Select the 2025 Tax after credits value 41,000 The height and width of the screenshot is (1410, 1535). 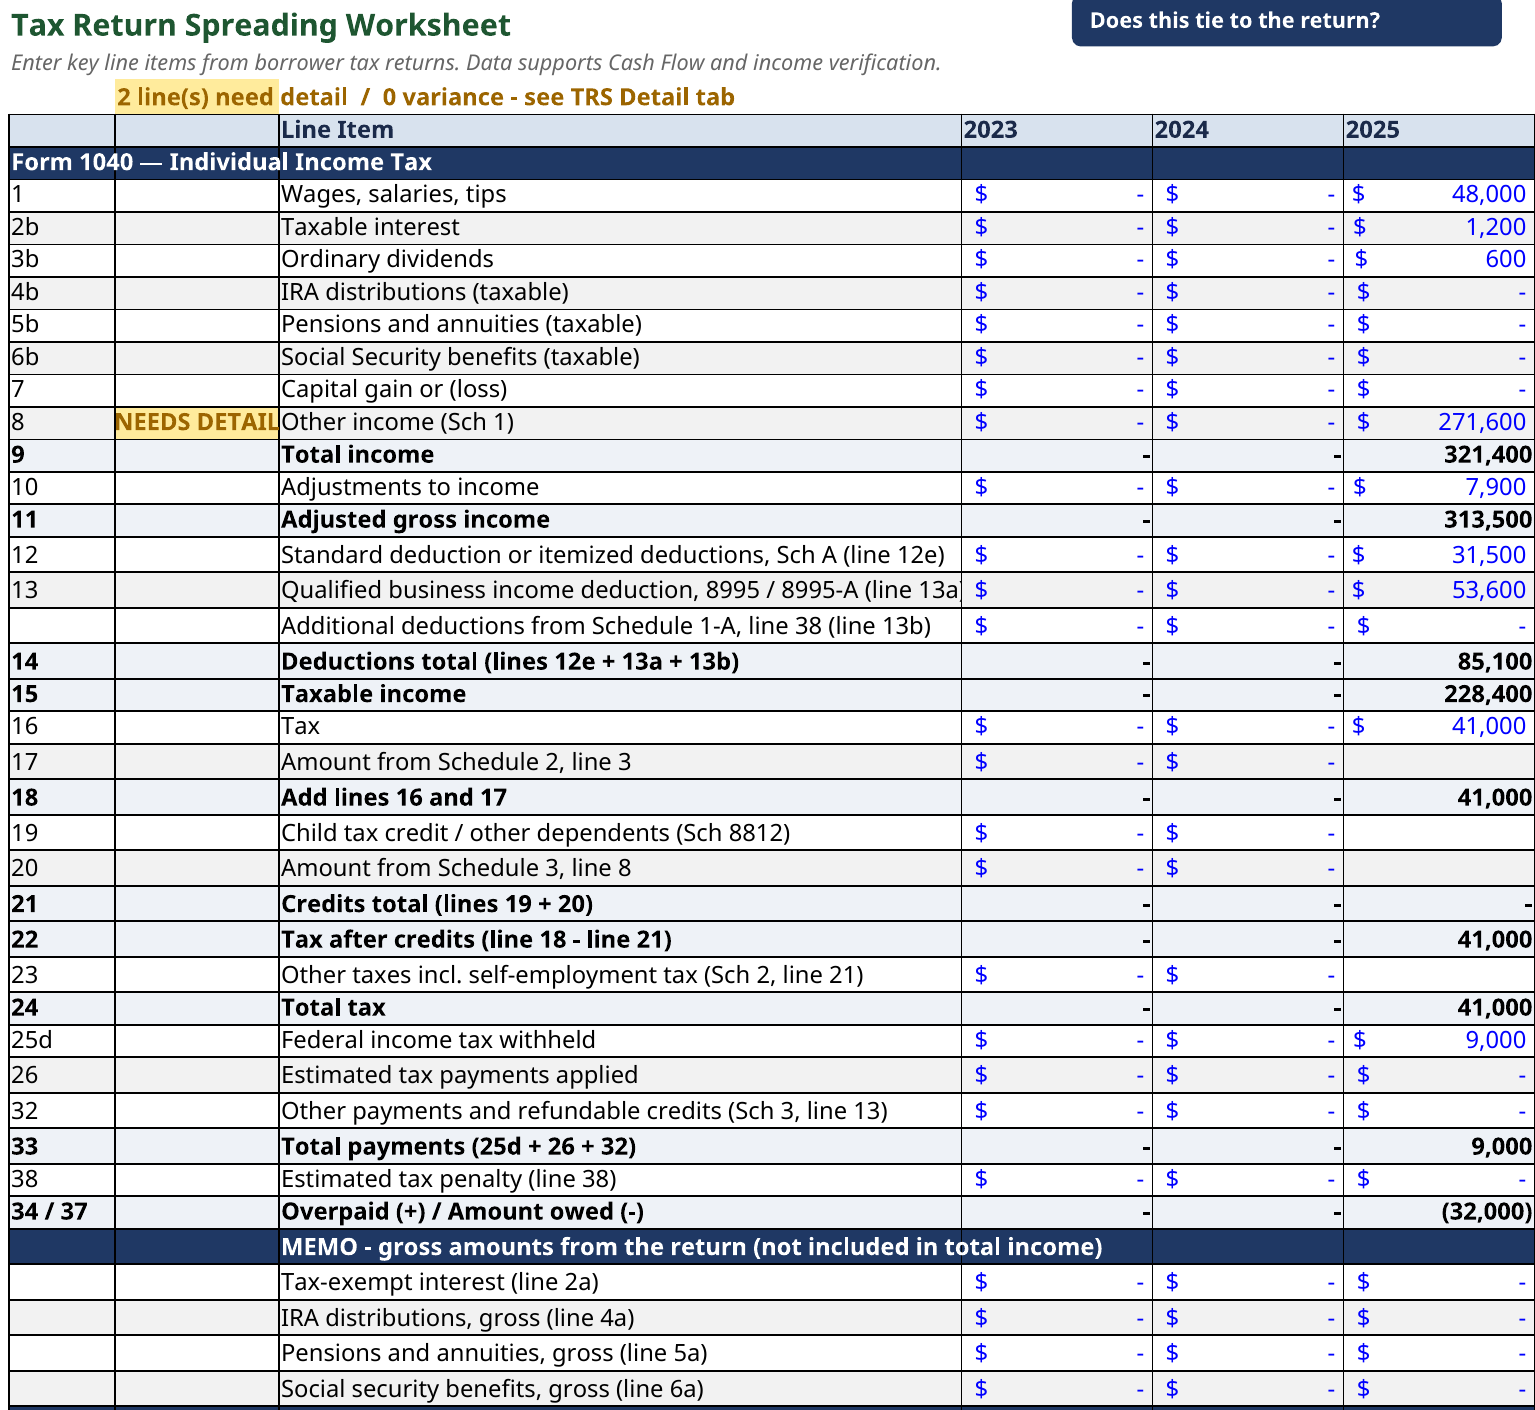click(1438, 940)
